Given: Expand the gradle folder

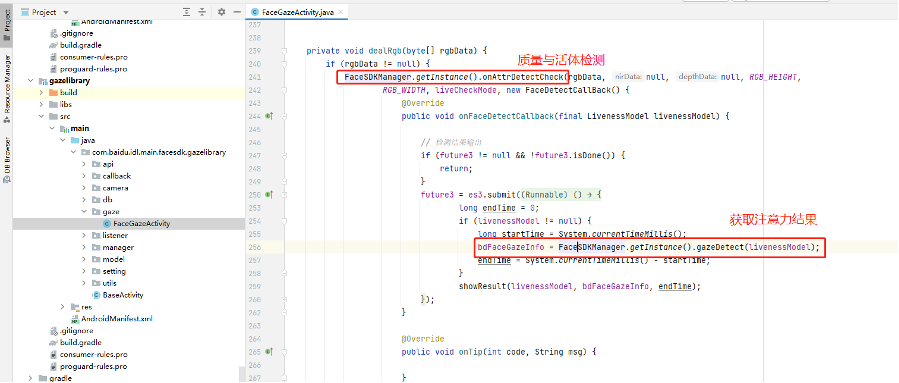Looking at the screenshot, I should tap(30, 378).
